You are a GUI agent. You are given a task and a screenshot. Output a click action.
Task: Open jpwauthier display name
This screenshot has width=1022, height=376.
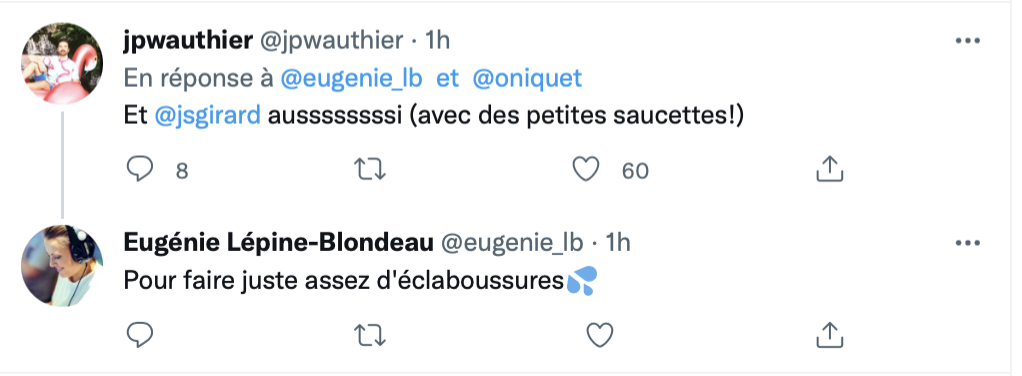(x=188, y=41)
